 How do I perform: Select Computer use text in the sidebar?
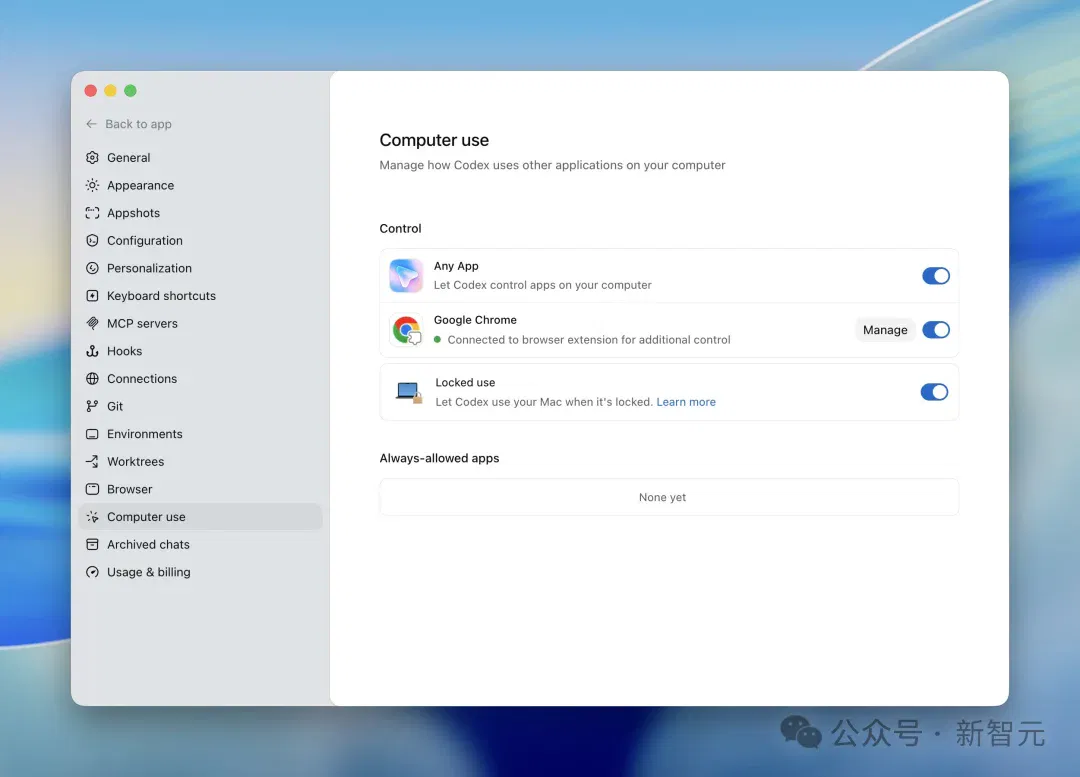pos(146,517)
